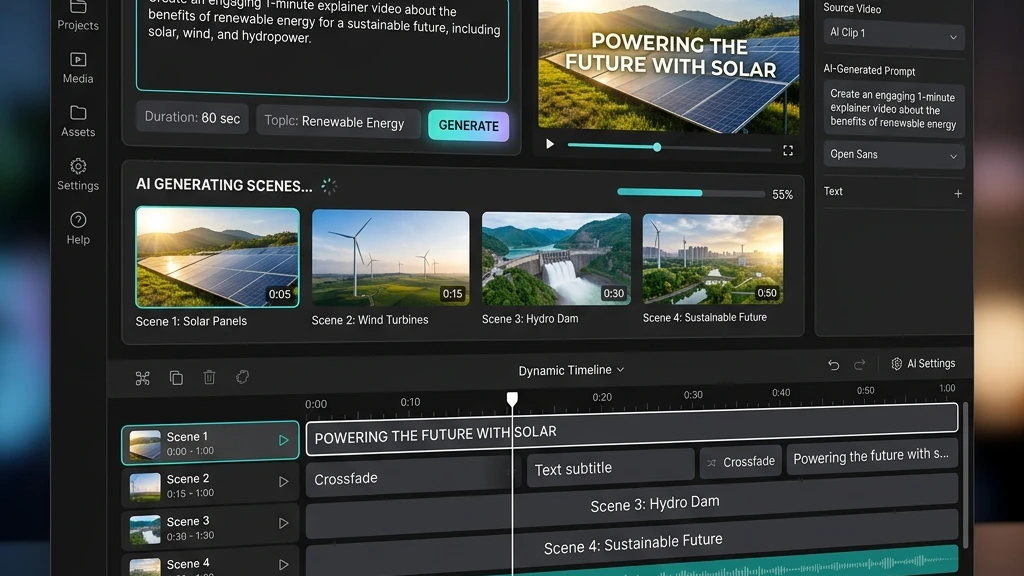Click the timeline playhead marker
Viewport: 1024px width, 576px height.
(x=512, y=399)
